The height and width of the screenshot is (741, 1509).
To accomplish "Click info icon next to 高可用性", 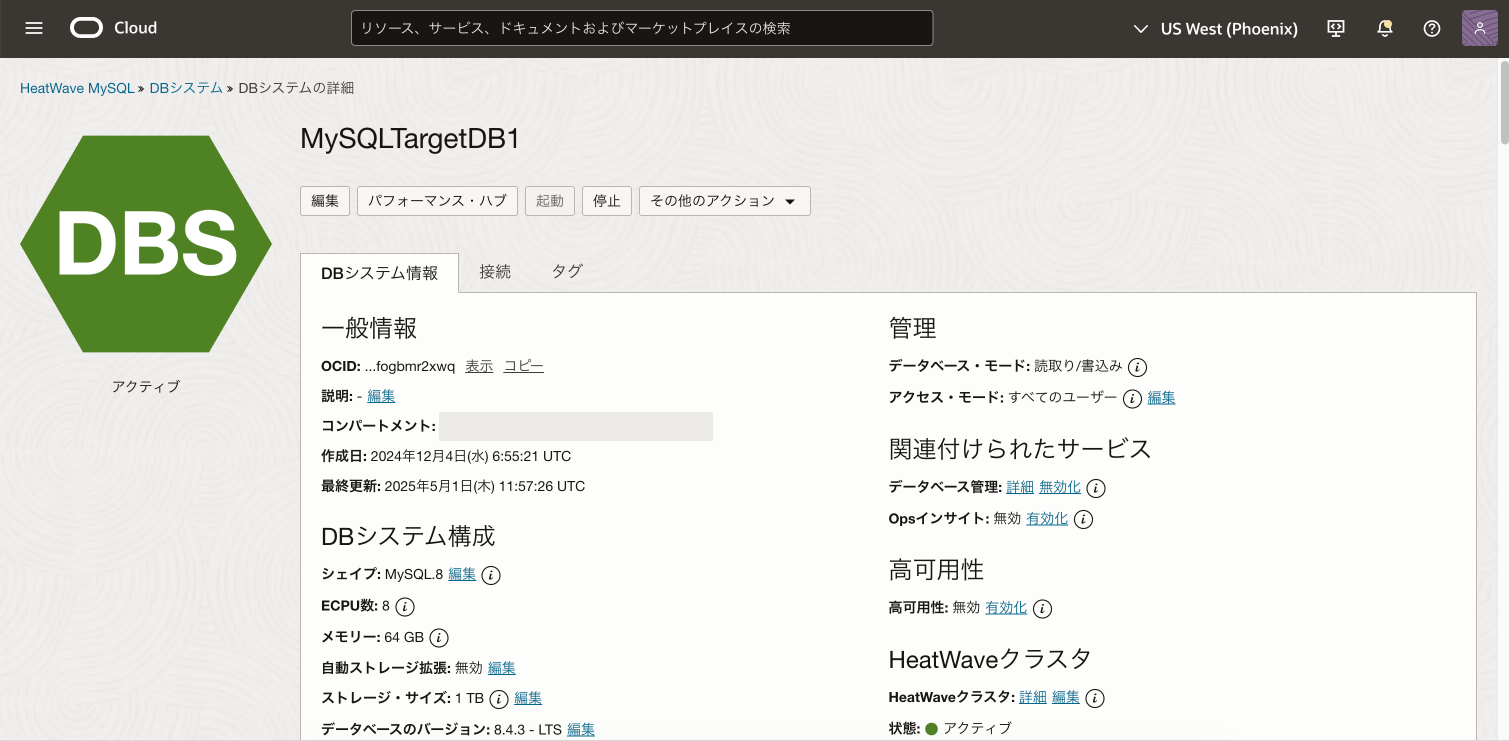I will (1043, 608).
